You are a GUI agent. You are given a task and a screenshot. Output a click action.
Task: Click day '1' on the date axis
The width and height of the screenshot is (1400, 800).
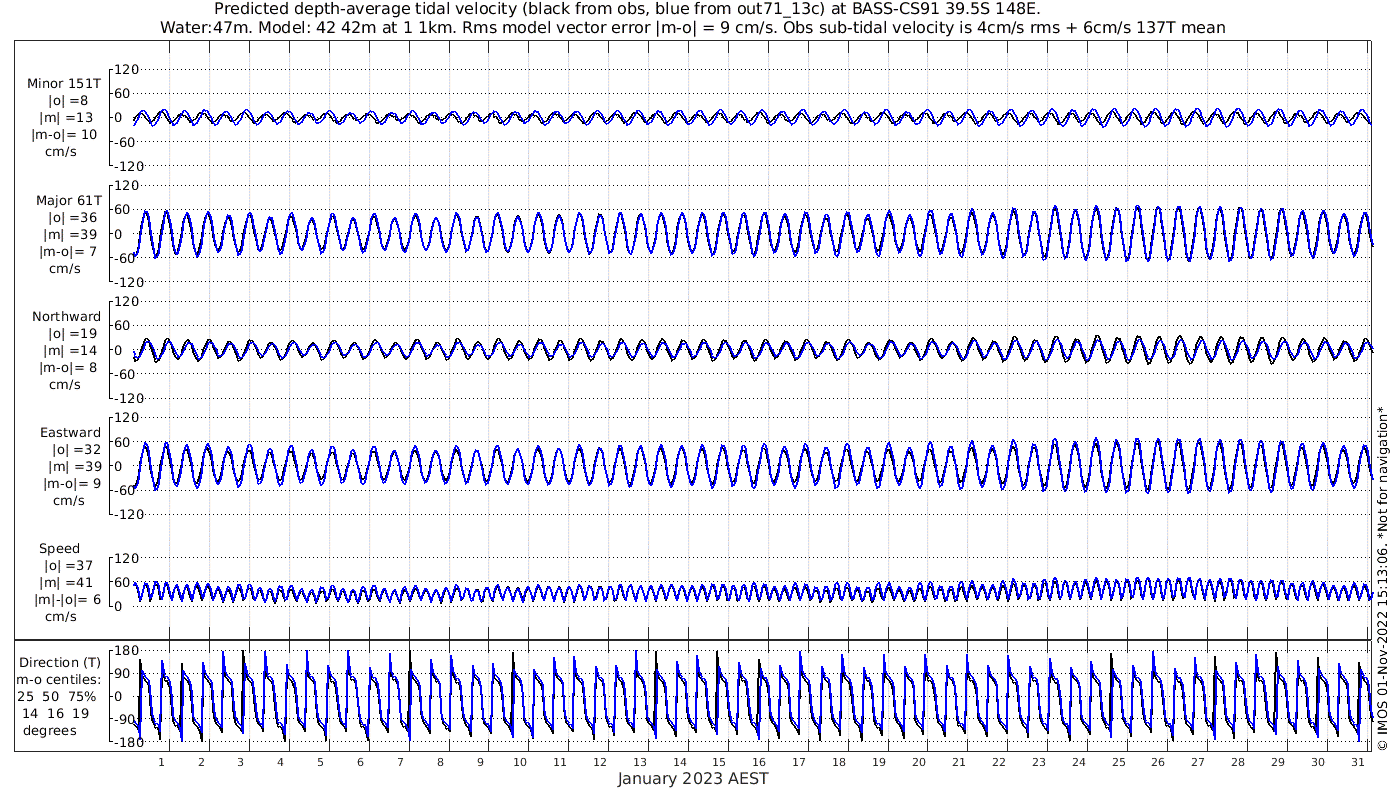tap(161, 761)
